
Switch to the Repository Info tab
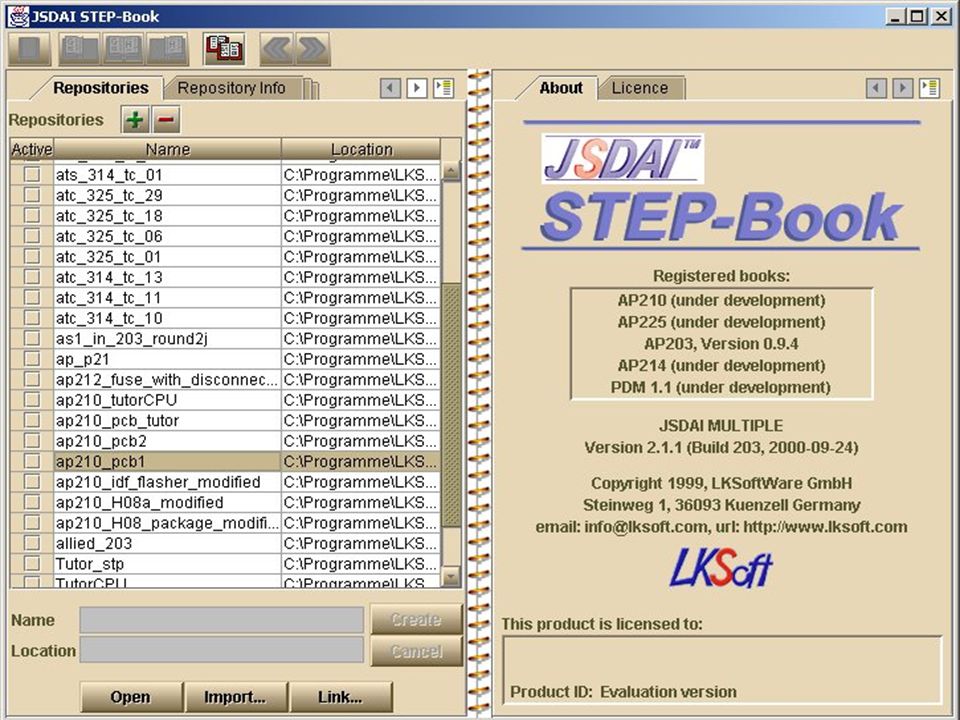click(x=231, y=88)
